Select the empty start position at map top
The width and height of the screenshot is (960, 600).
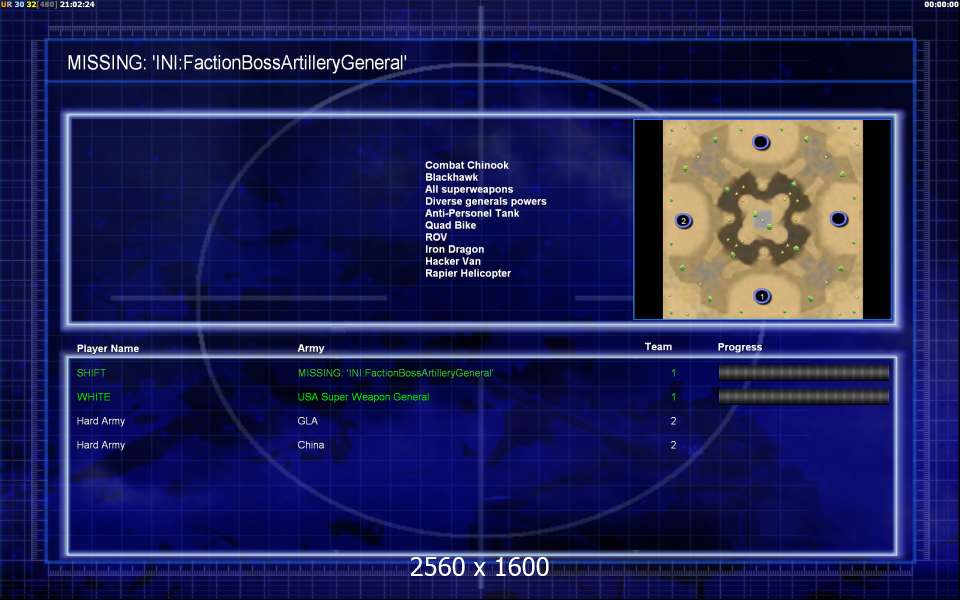click(x=761, y=143)
